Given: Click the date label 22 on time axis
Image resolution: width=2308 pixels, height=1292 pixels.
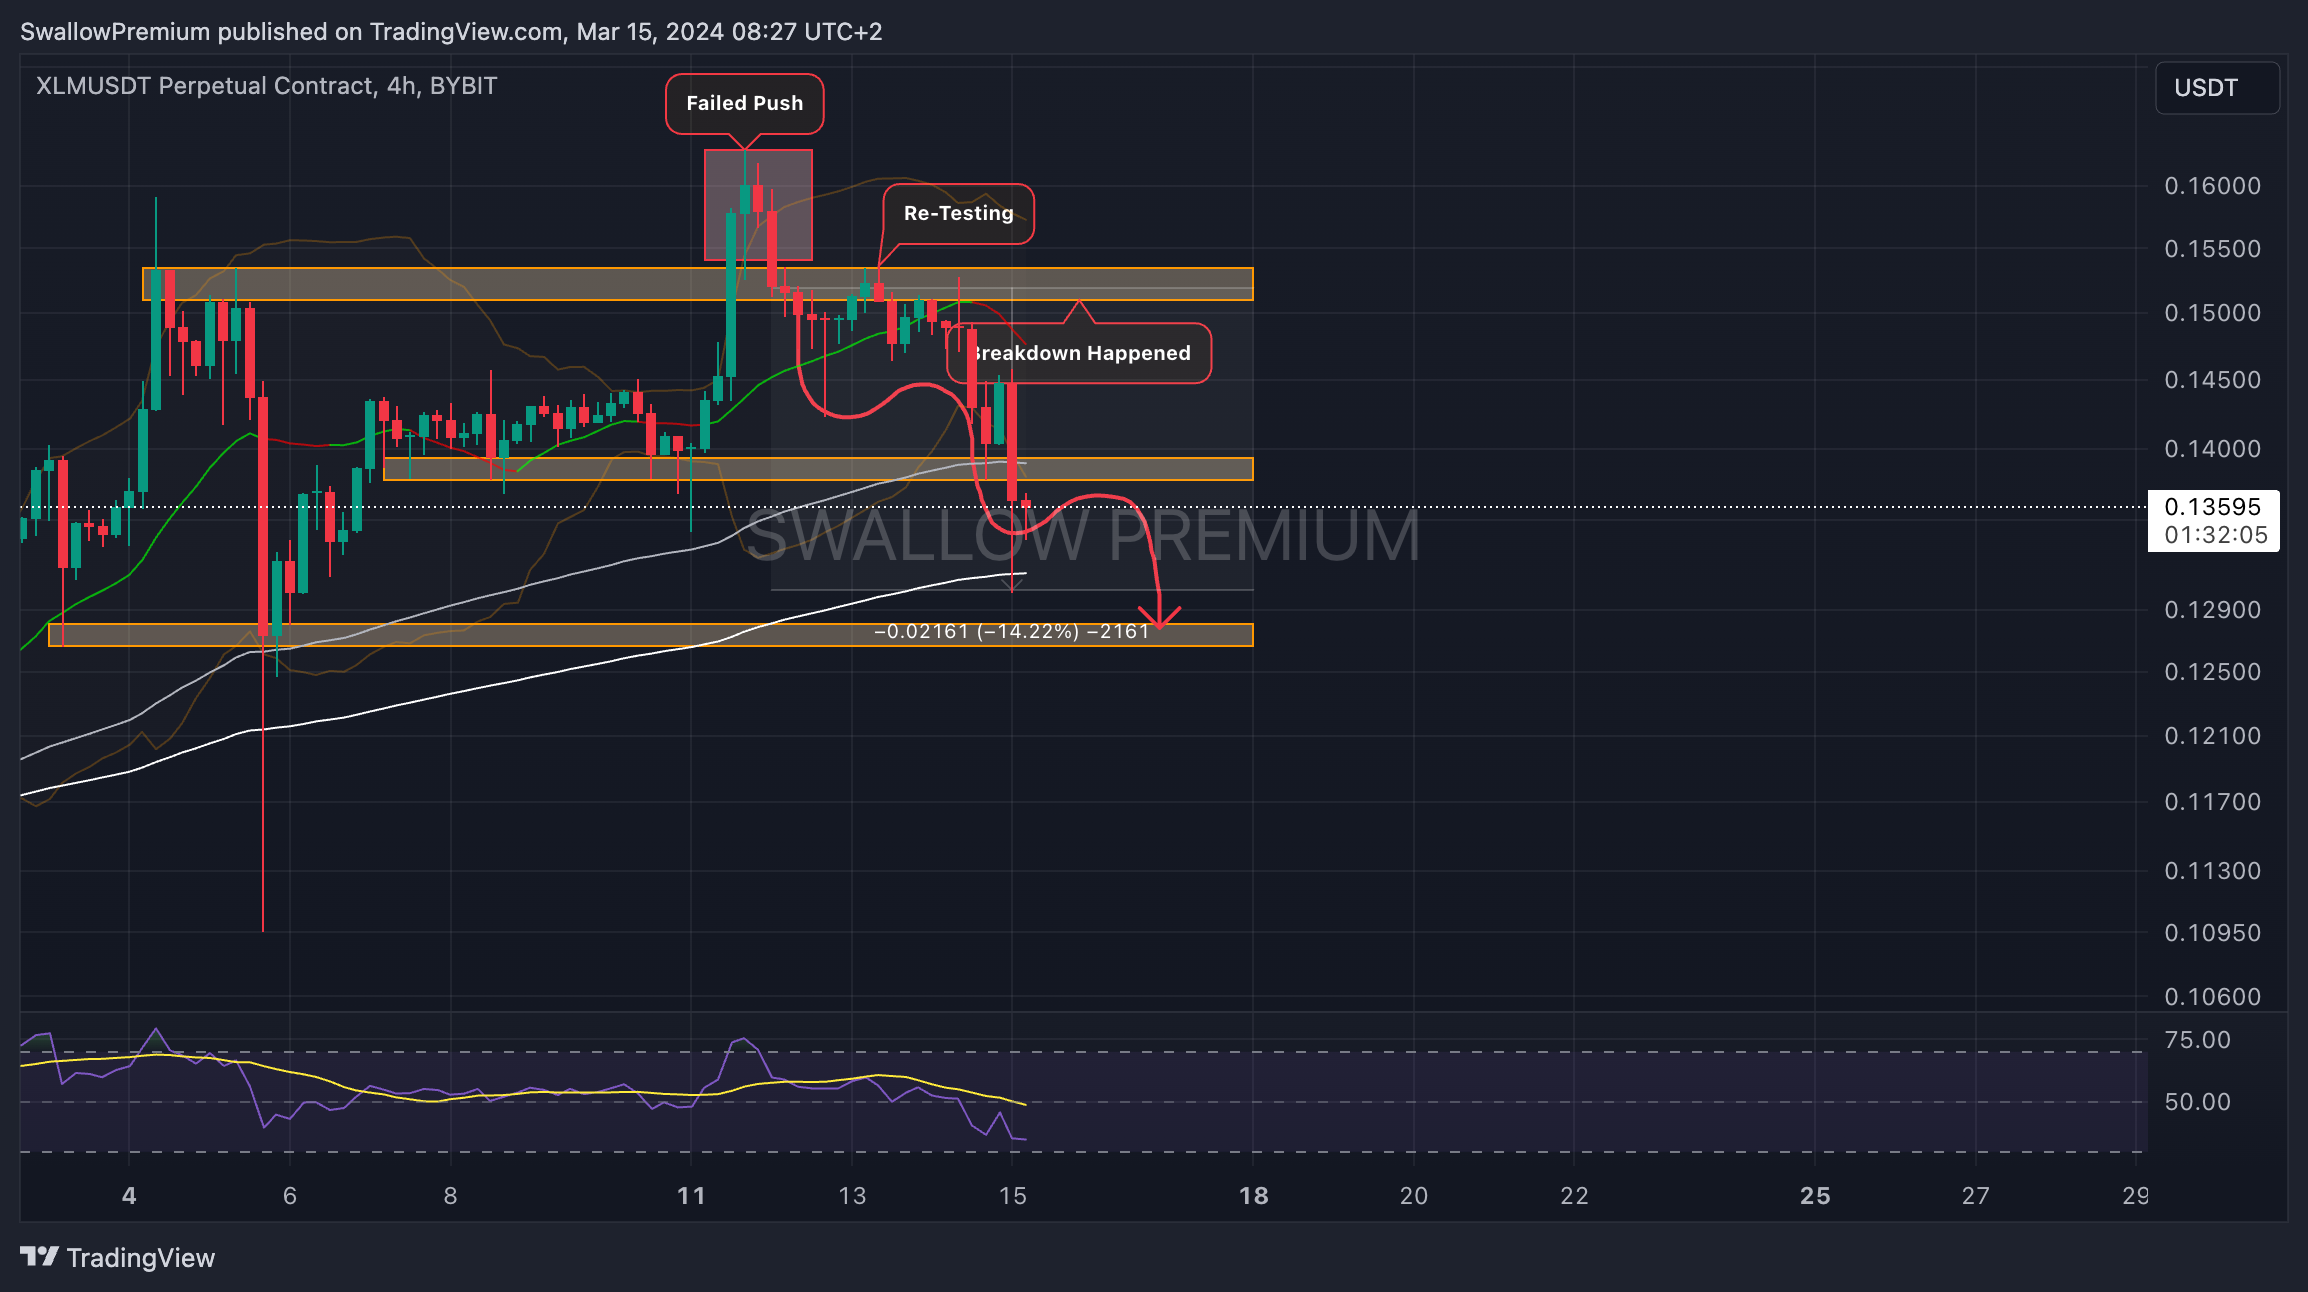Looking at the screenshot, I should coord(1575,1196).
